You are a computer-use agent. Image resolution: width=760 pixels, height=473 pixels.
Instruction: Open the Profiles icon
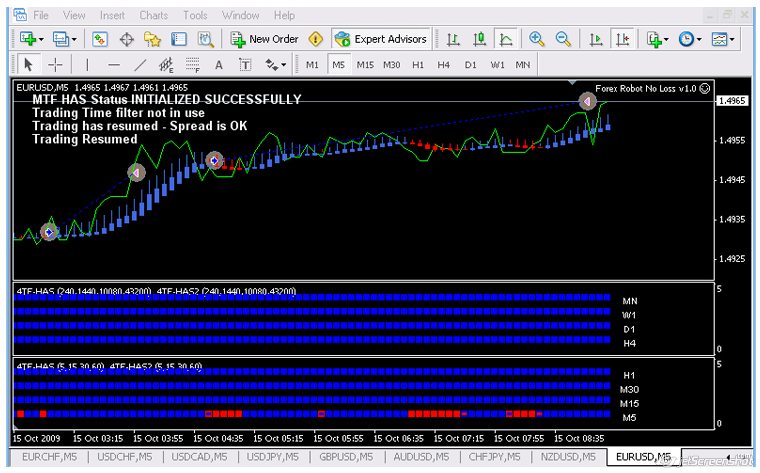tap(61, 39)
